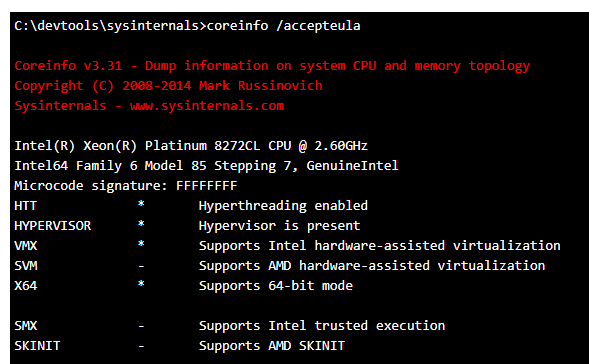Click the Intel64 Family 6 Model 85 line
The image size is (589, 364).
pos(206,166)
